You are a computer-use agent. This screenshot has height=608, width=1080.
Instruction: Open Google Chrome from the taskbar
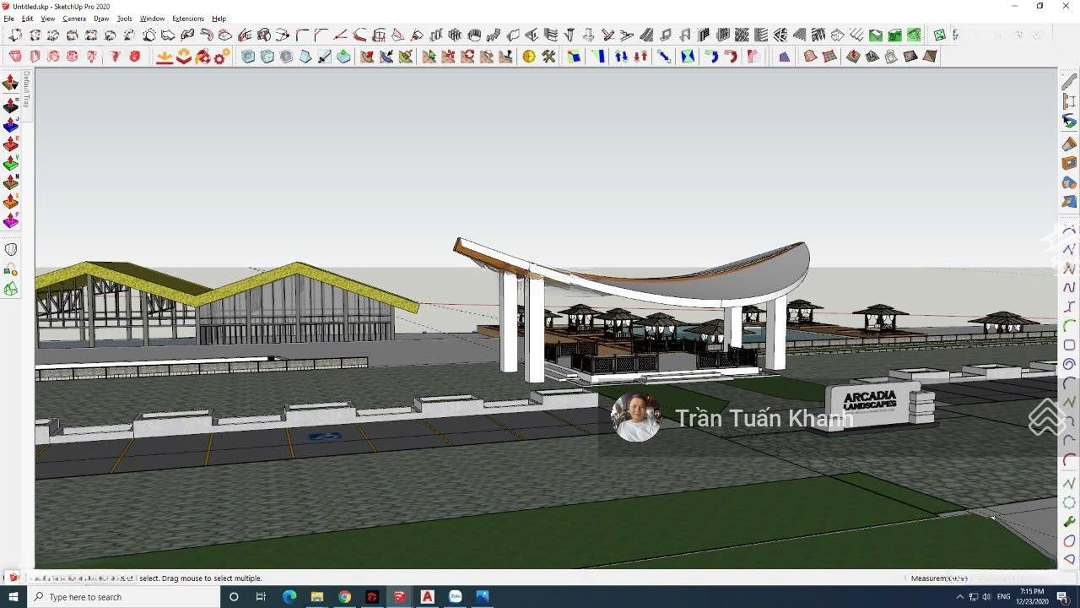[x=344, y=597]
